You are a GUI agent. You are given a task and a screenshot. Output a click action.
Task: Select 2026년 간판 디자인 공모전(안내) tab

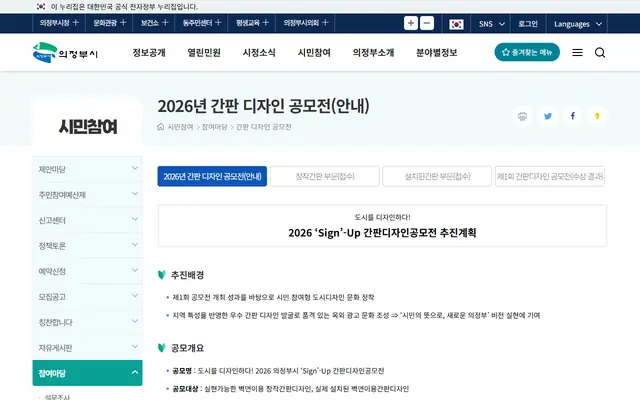[x=212, y=176]
